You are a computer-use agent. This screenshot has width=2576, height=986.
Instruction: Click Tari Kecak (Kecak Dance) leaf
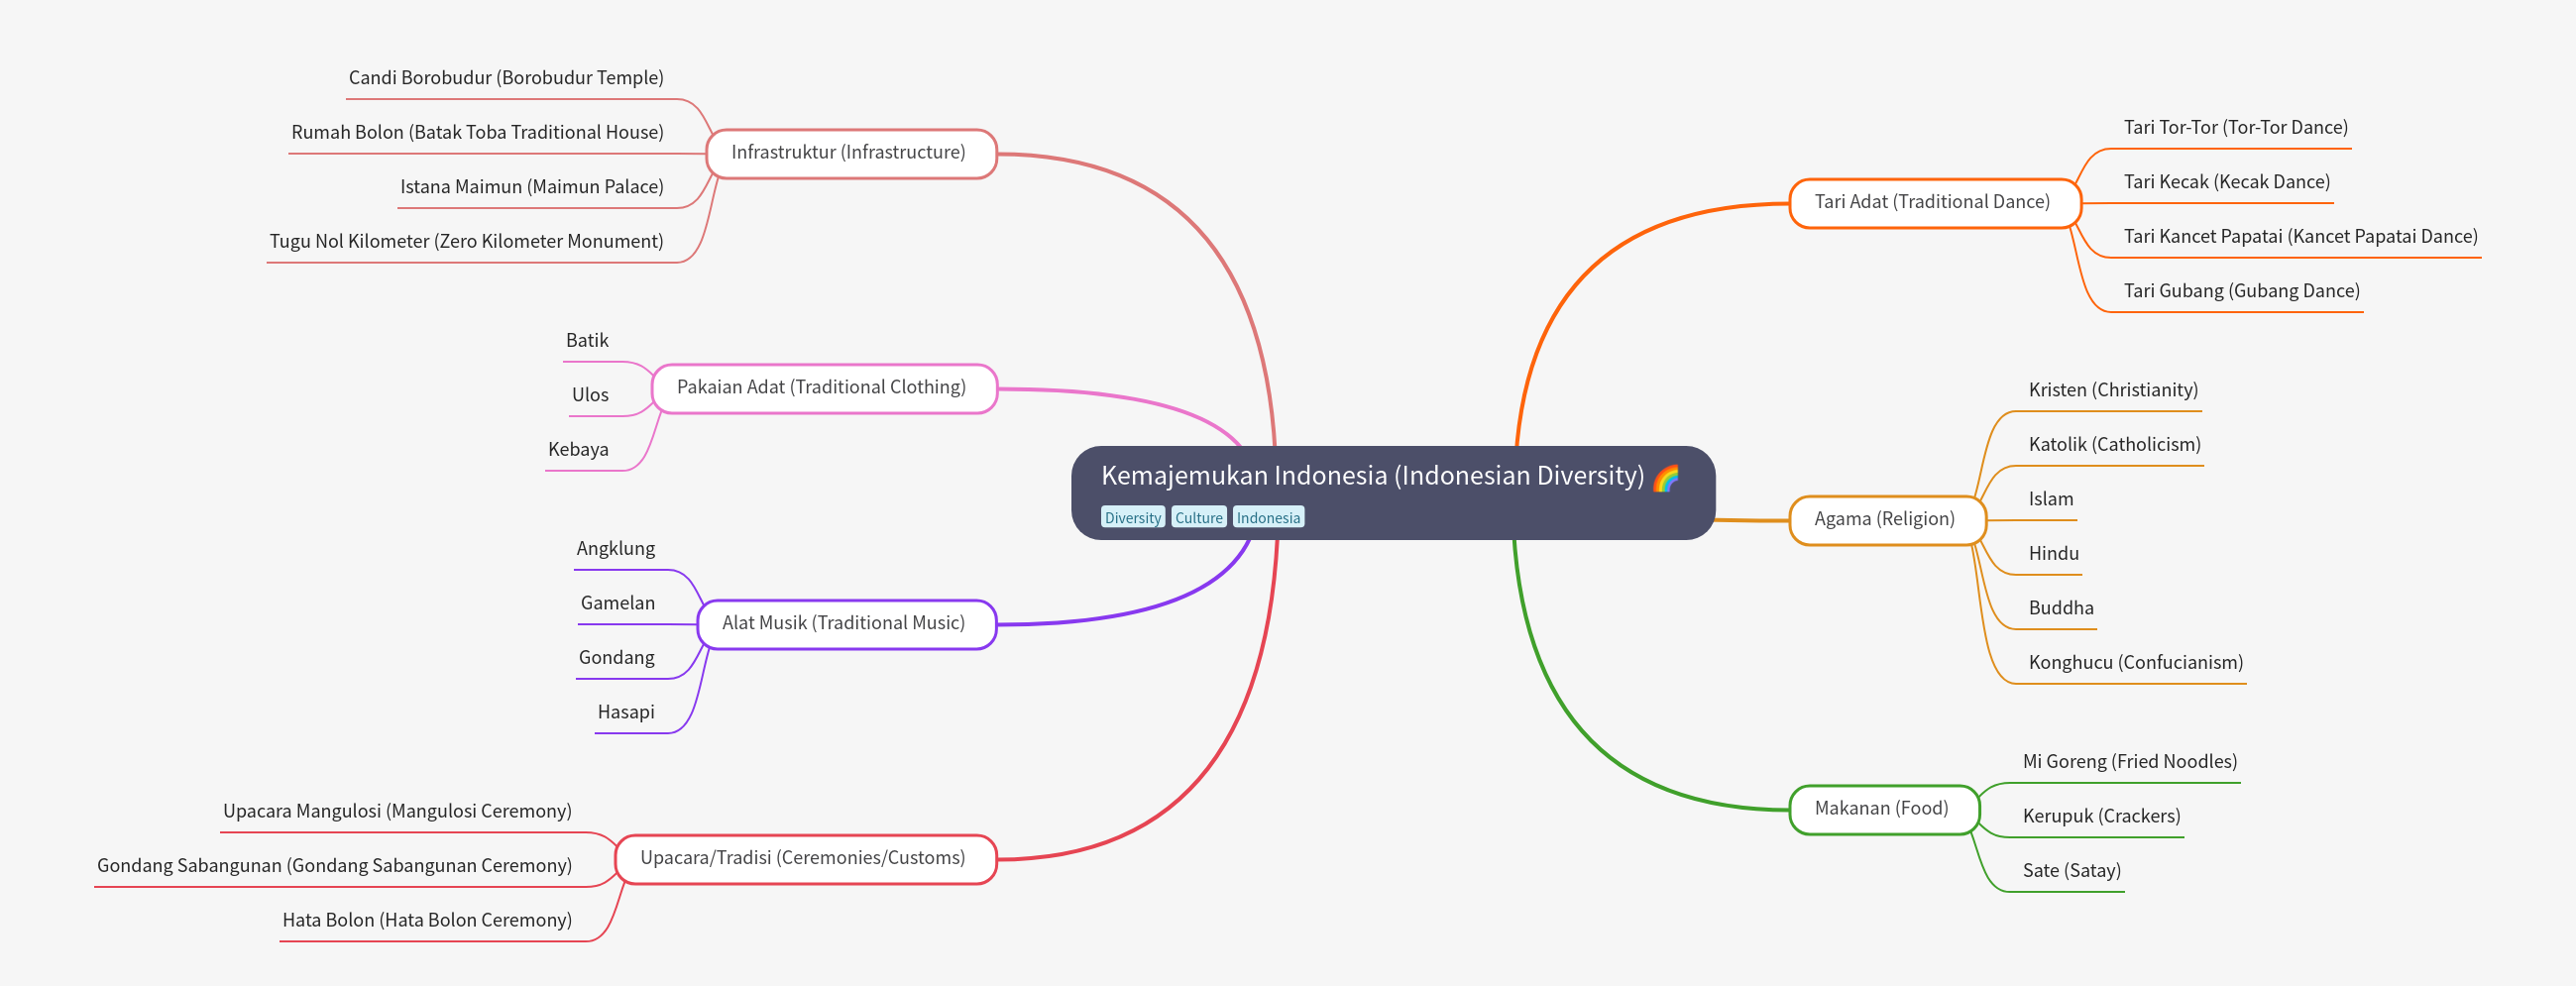tap(2227, 182)
